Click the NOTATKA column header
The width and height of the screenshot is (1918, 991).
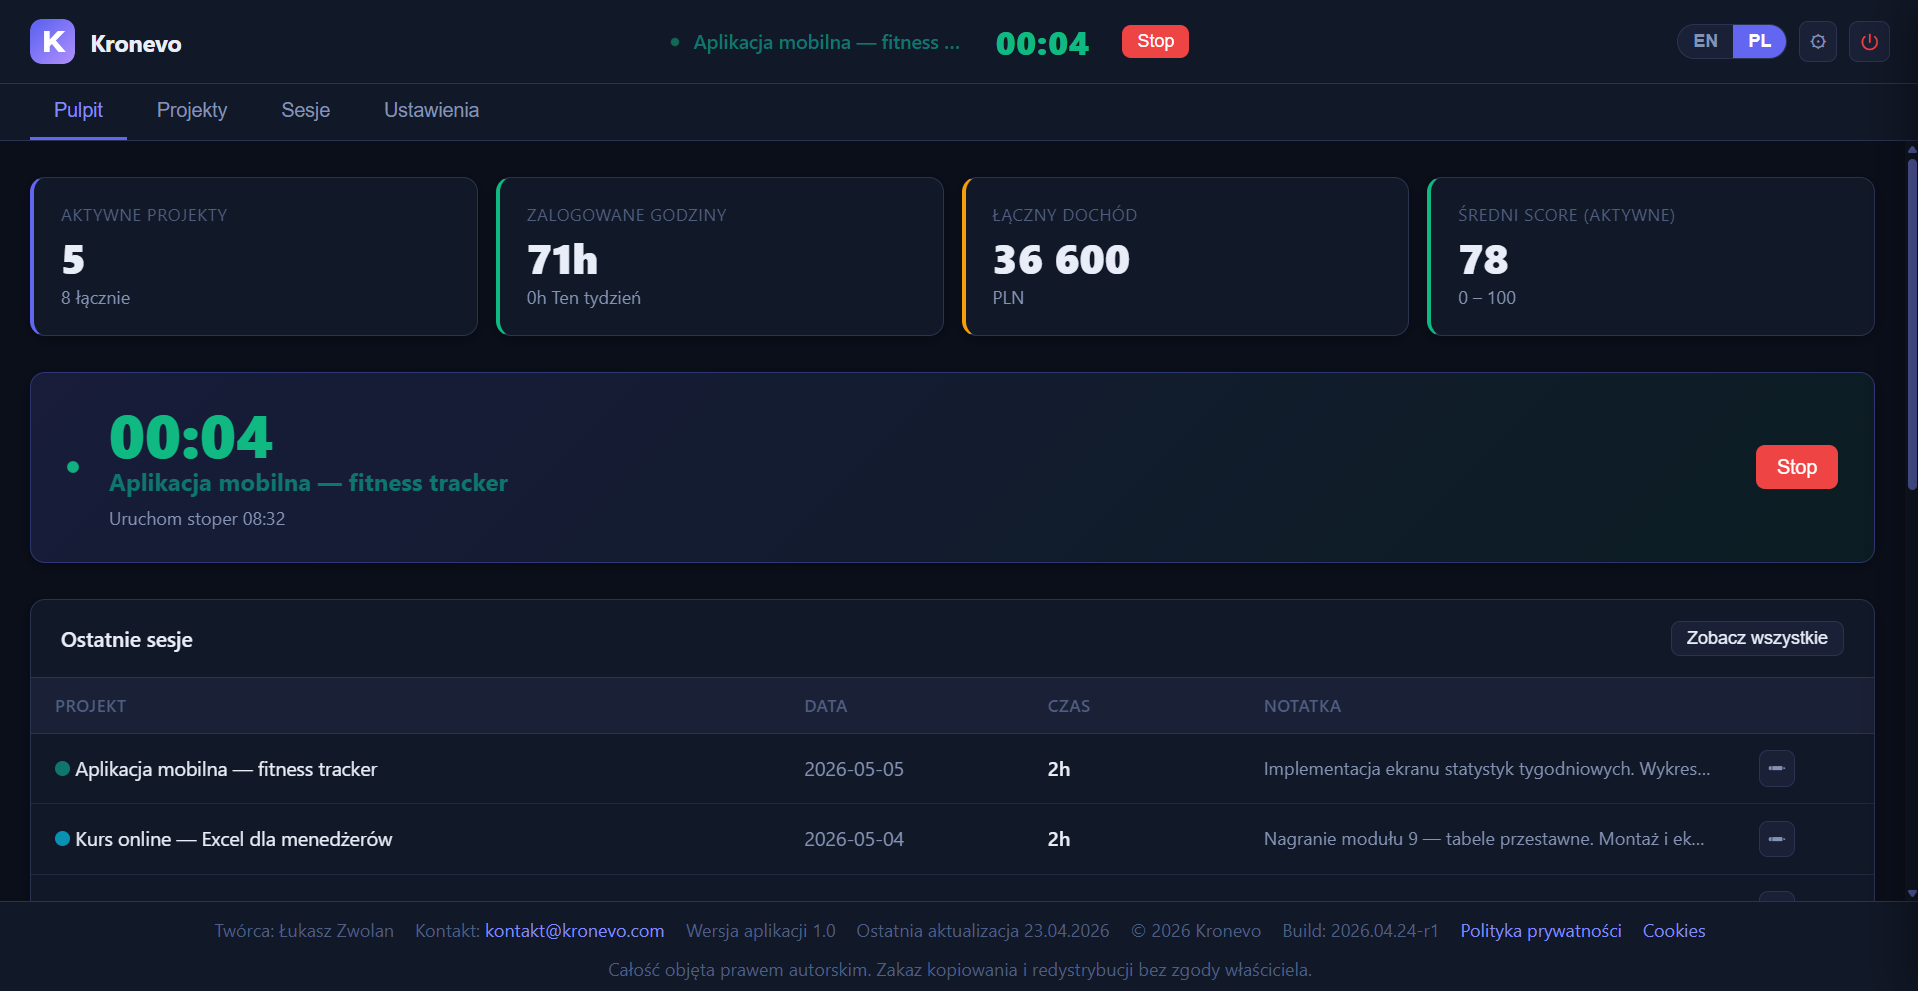click(1302, 706)
